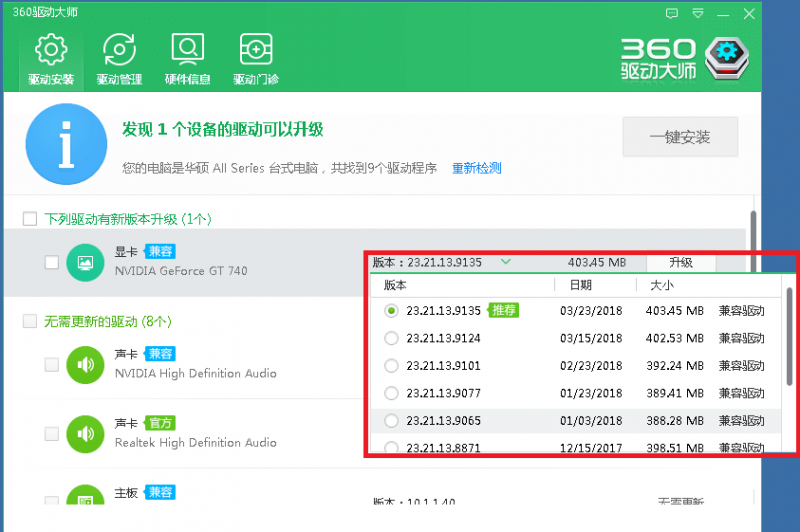The height and width of the screenshot is (532, 800).
Task: Select version 23.21.13.9101 radio button
Action: pyautogui.click(x=391, y=366)
